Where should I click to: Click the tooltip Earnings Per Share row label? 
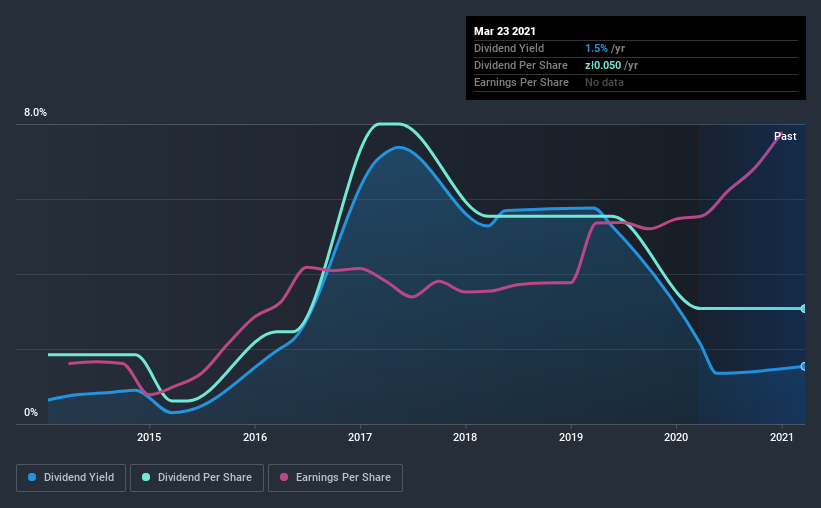(522, 82)
